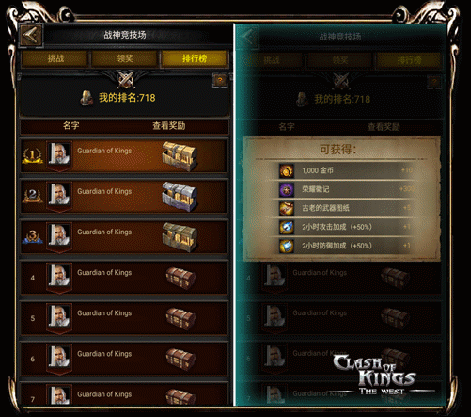Open the wooden chest for rank 6
The image size is (473, 419).
[181, 359]
